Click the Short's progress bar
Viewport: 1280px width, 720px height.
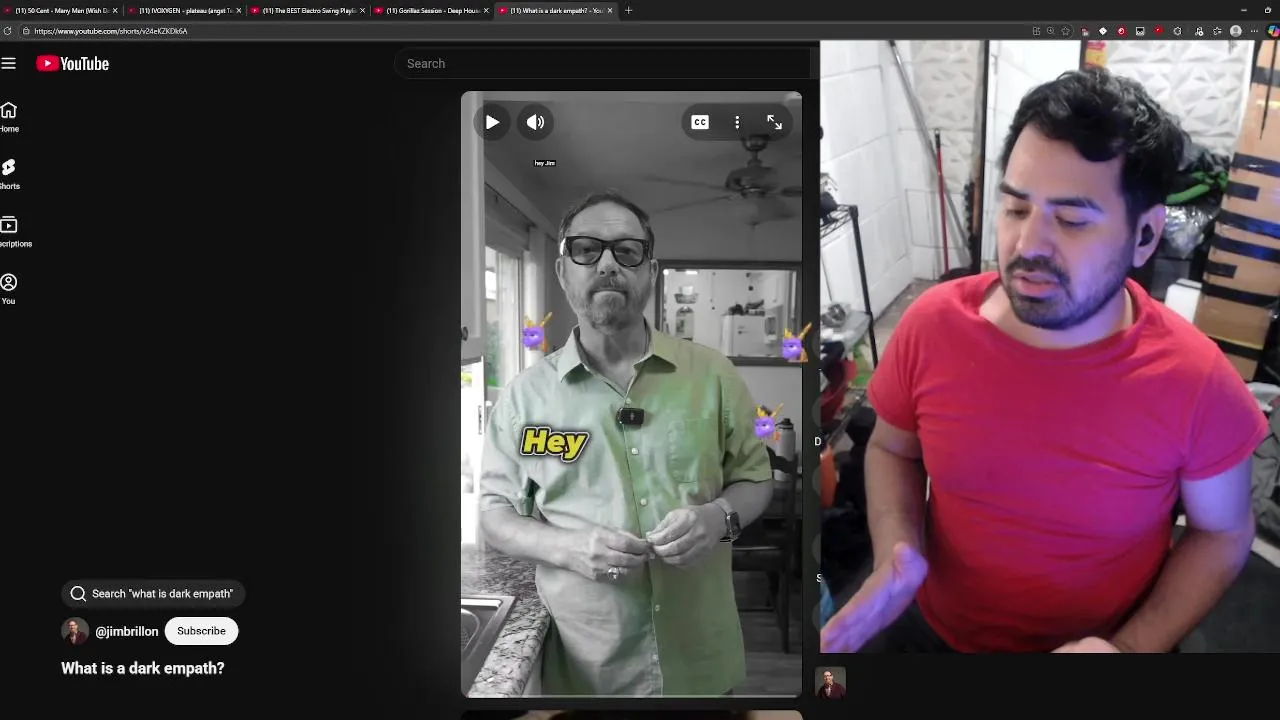tap(631, 694)
